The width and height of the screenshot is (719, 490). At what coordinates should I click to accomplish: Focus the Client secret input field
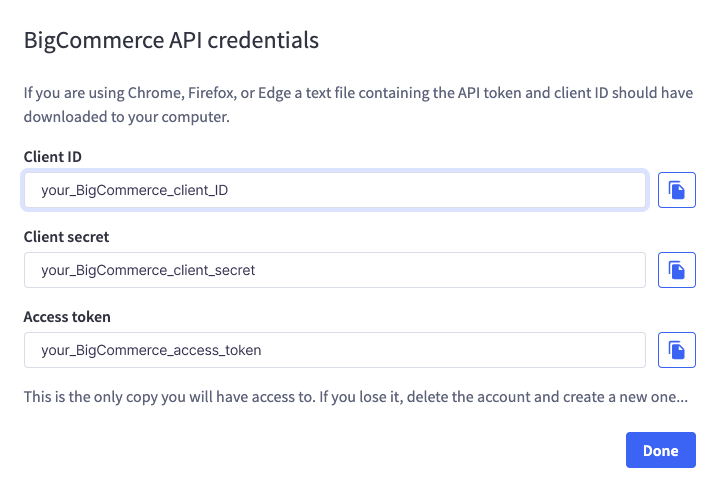[x=335, y=270]
